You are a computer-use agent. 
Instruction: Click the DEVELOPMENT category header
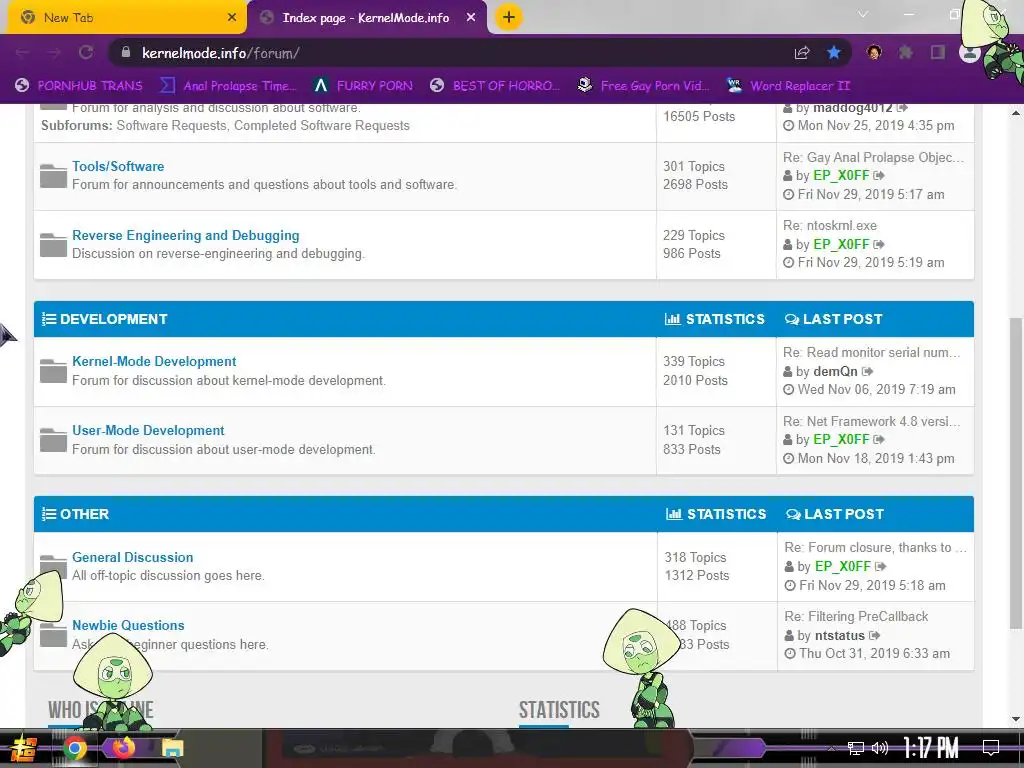click(x=114, y=319)
